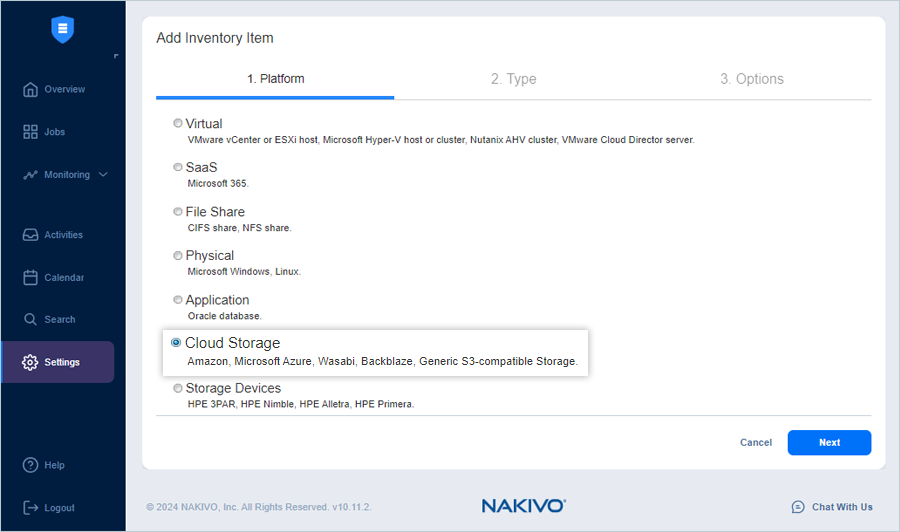Go to the 3. Options step tab
The width and height of the screenshot is (900, 532).
(752, 79)
